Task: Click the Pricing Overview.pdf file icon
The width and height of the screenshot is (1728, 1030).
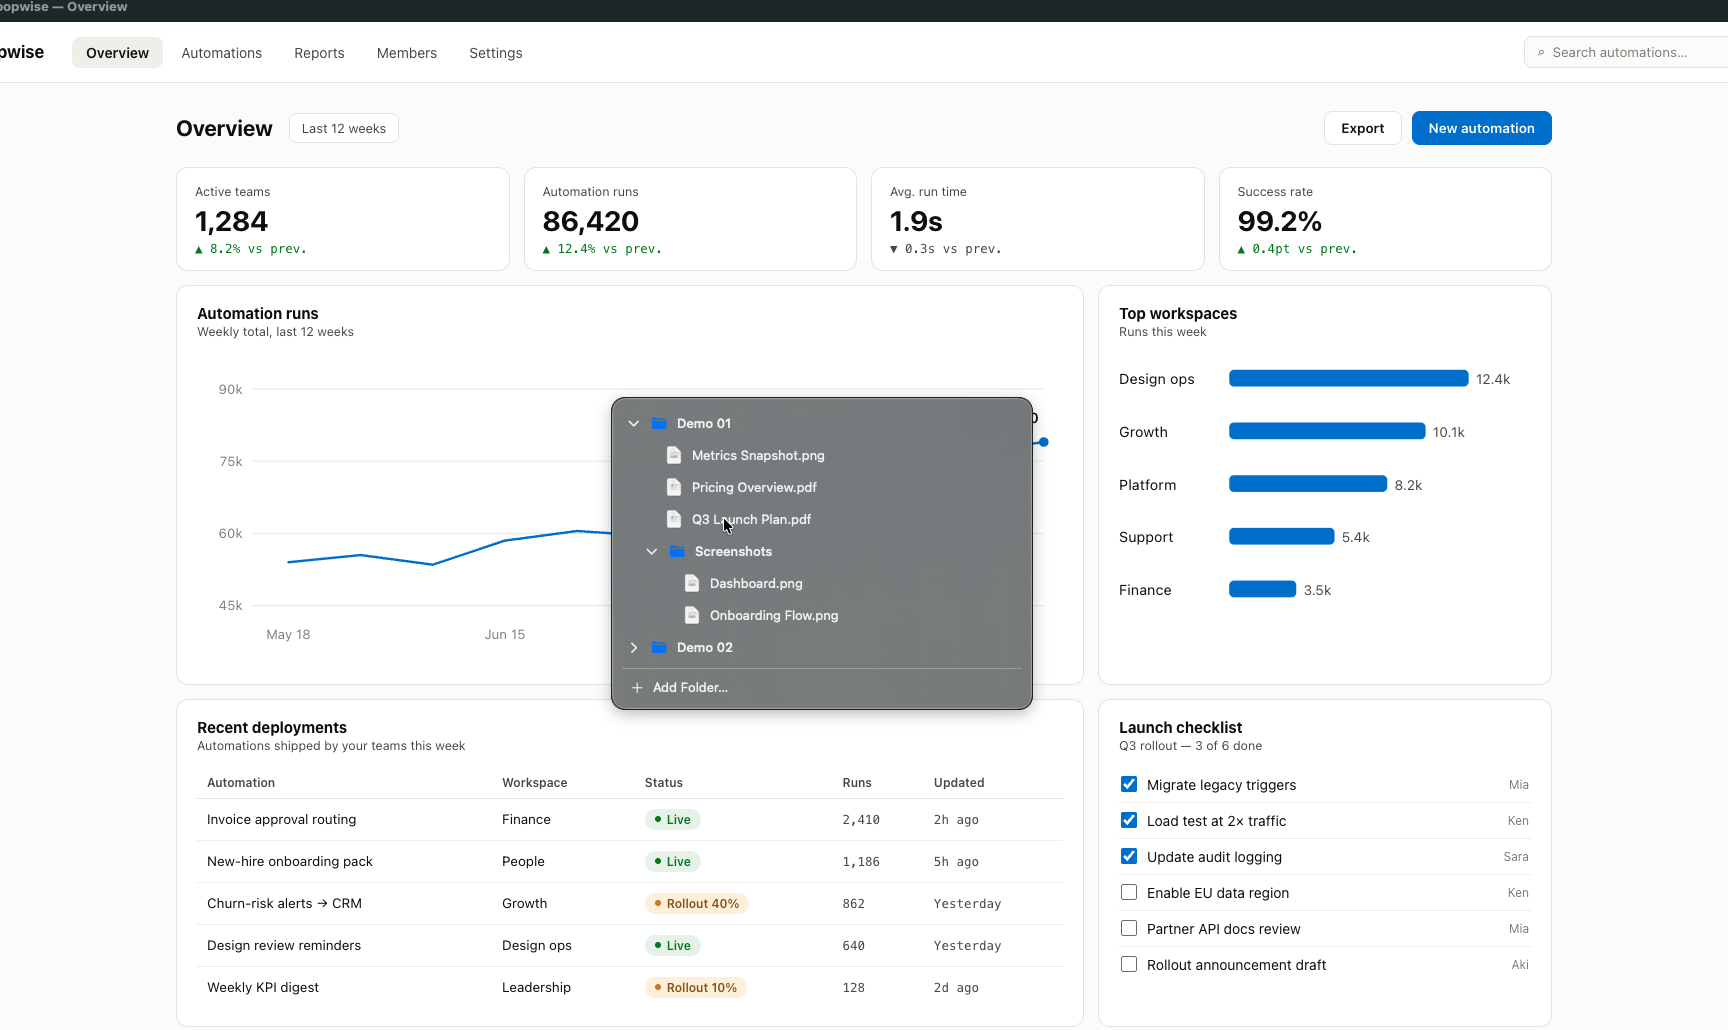Action: (x=674, y=487)
